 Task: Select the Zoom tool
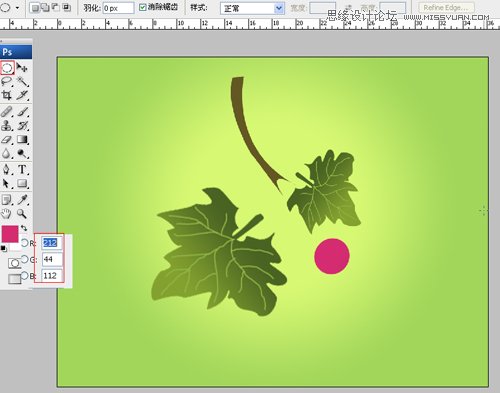[22, 214]
